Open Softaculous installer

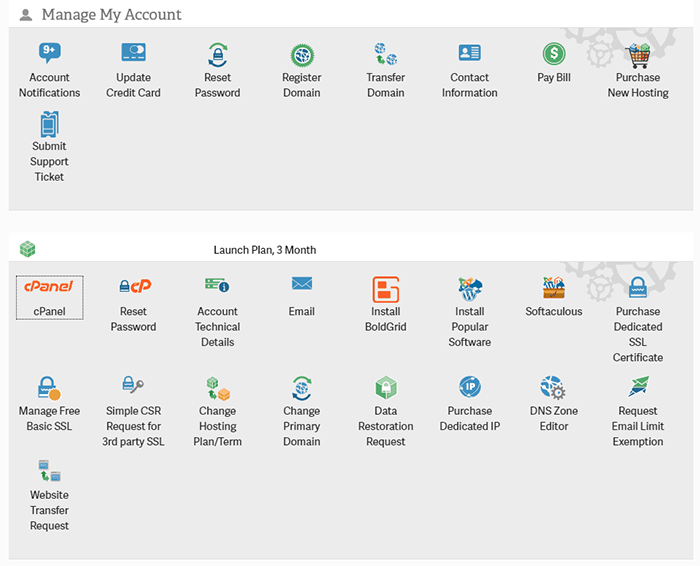click(x=553, y=288)
